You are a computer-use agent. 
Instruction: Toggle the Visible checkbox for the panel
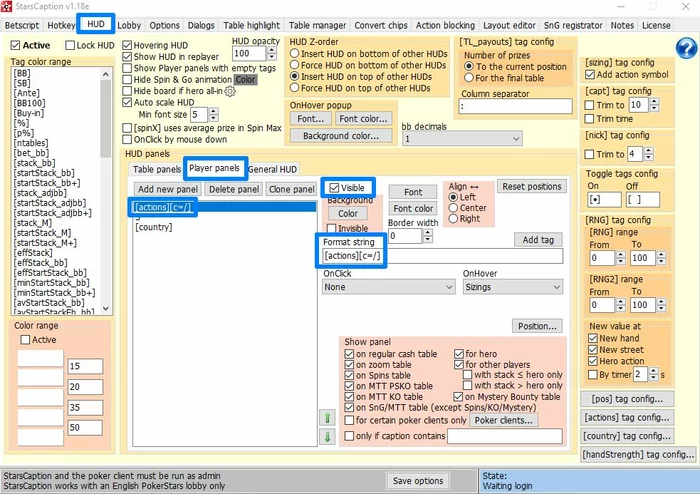coord(334,188)
